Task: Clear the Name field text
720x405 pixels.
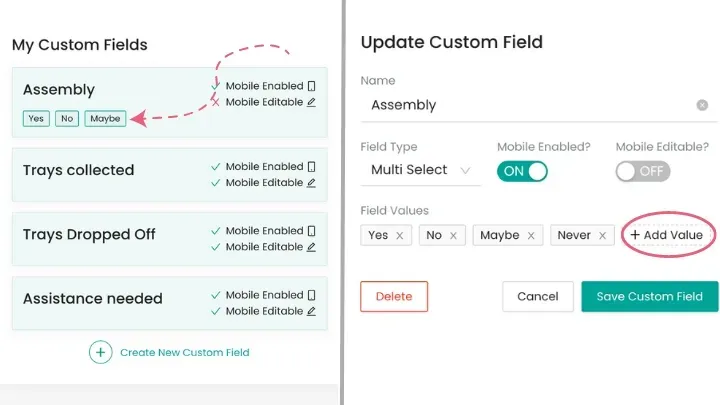Action: point(702,105)
